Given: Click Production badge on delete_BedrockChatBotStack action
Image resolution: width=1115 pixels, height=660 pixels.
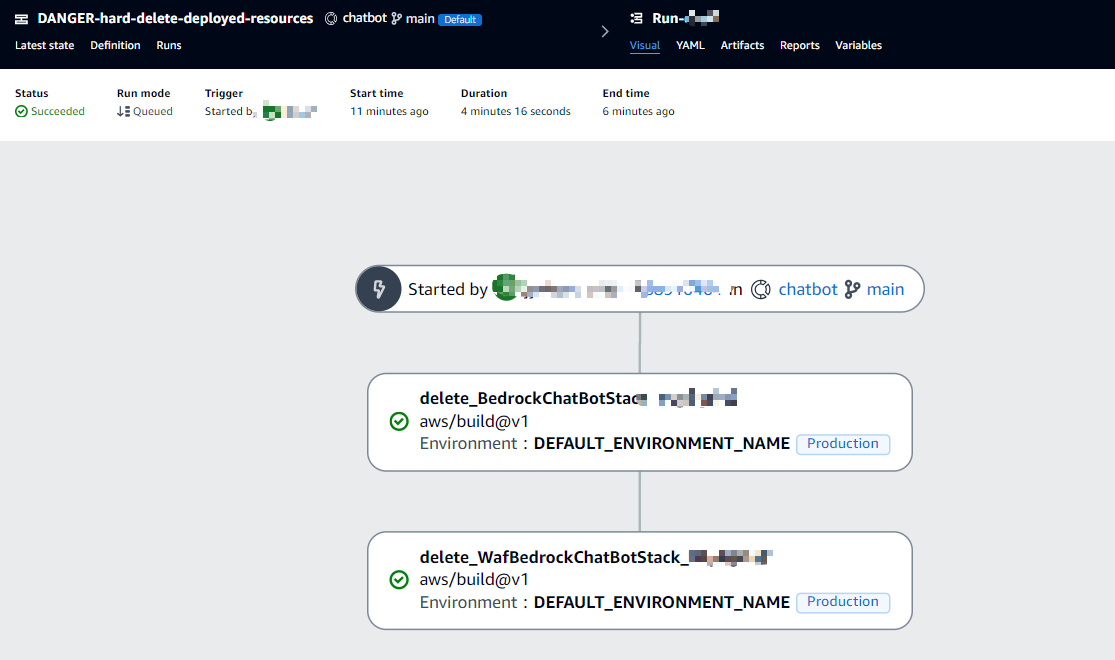Looking at the screenshot, I should (842, 444).
